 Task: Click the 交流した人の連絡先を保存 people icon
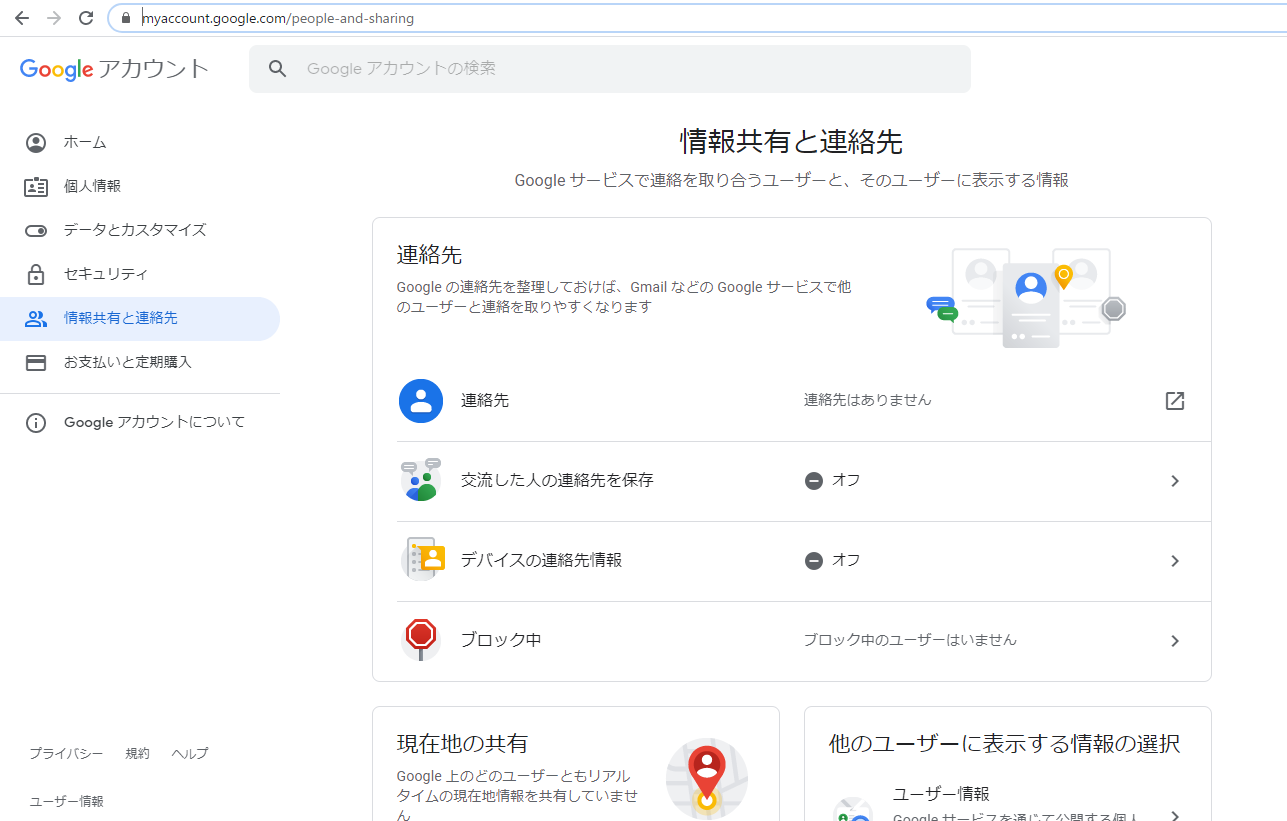coord(421,480)
